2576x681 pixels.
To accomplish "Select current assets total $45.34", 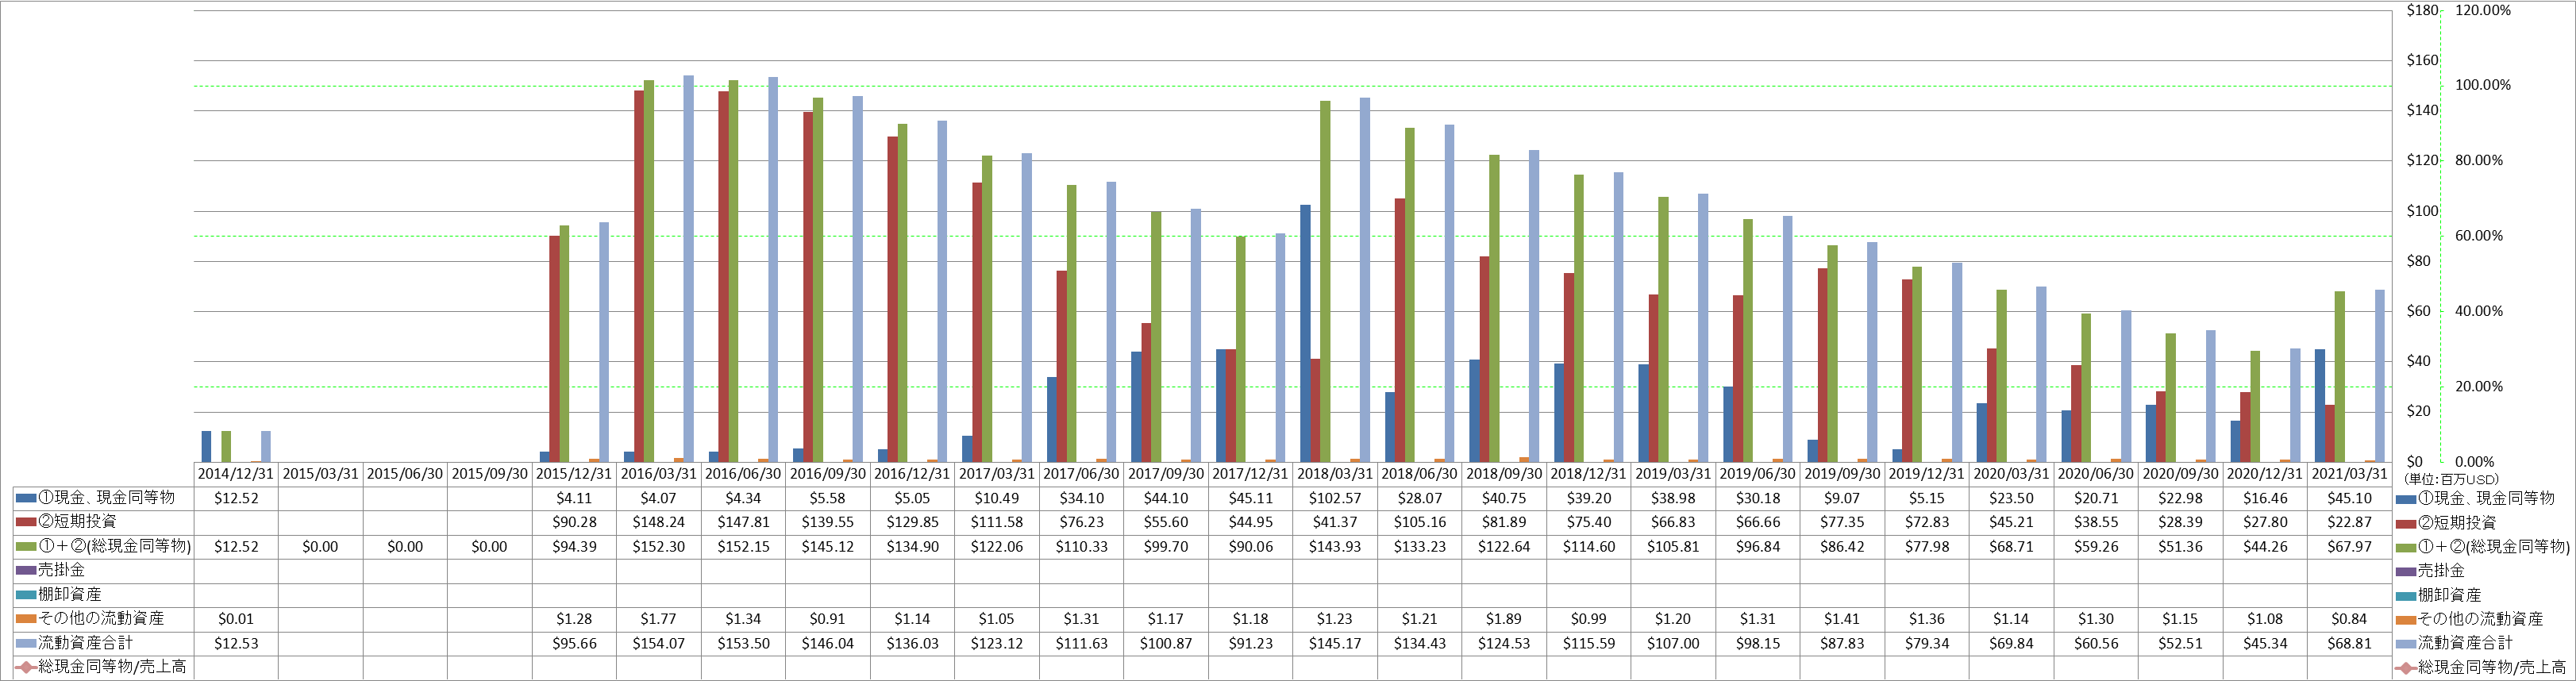I will point(2265,643).
